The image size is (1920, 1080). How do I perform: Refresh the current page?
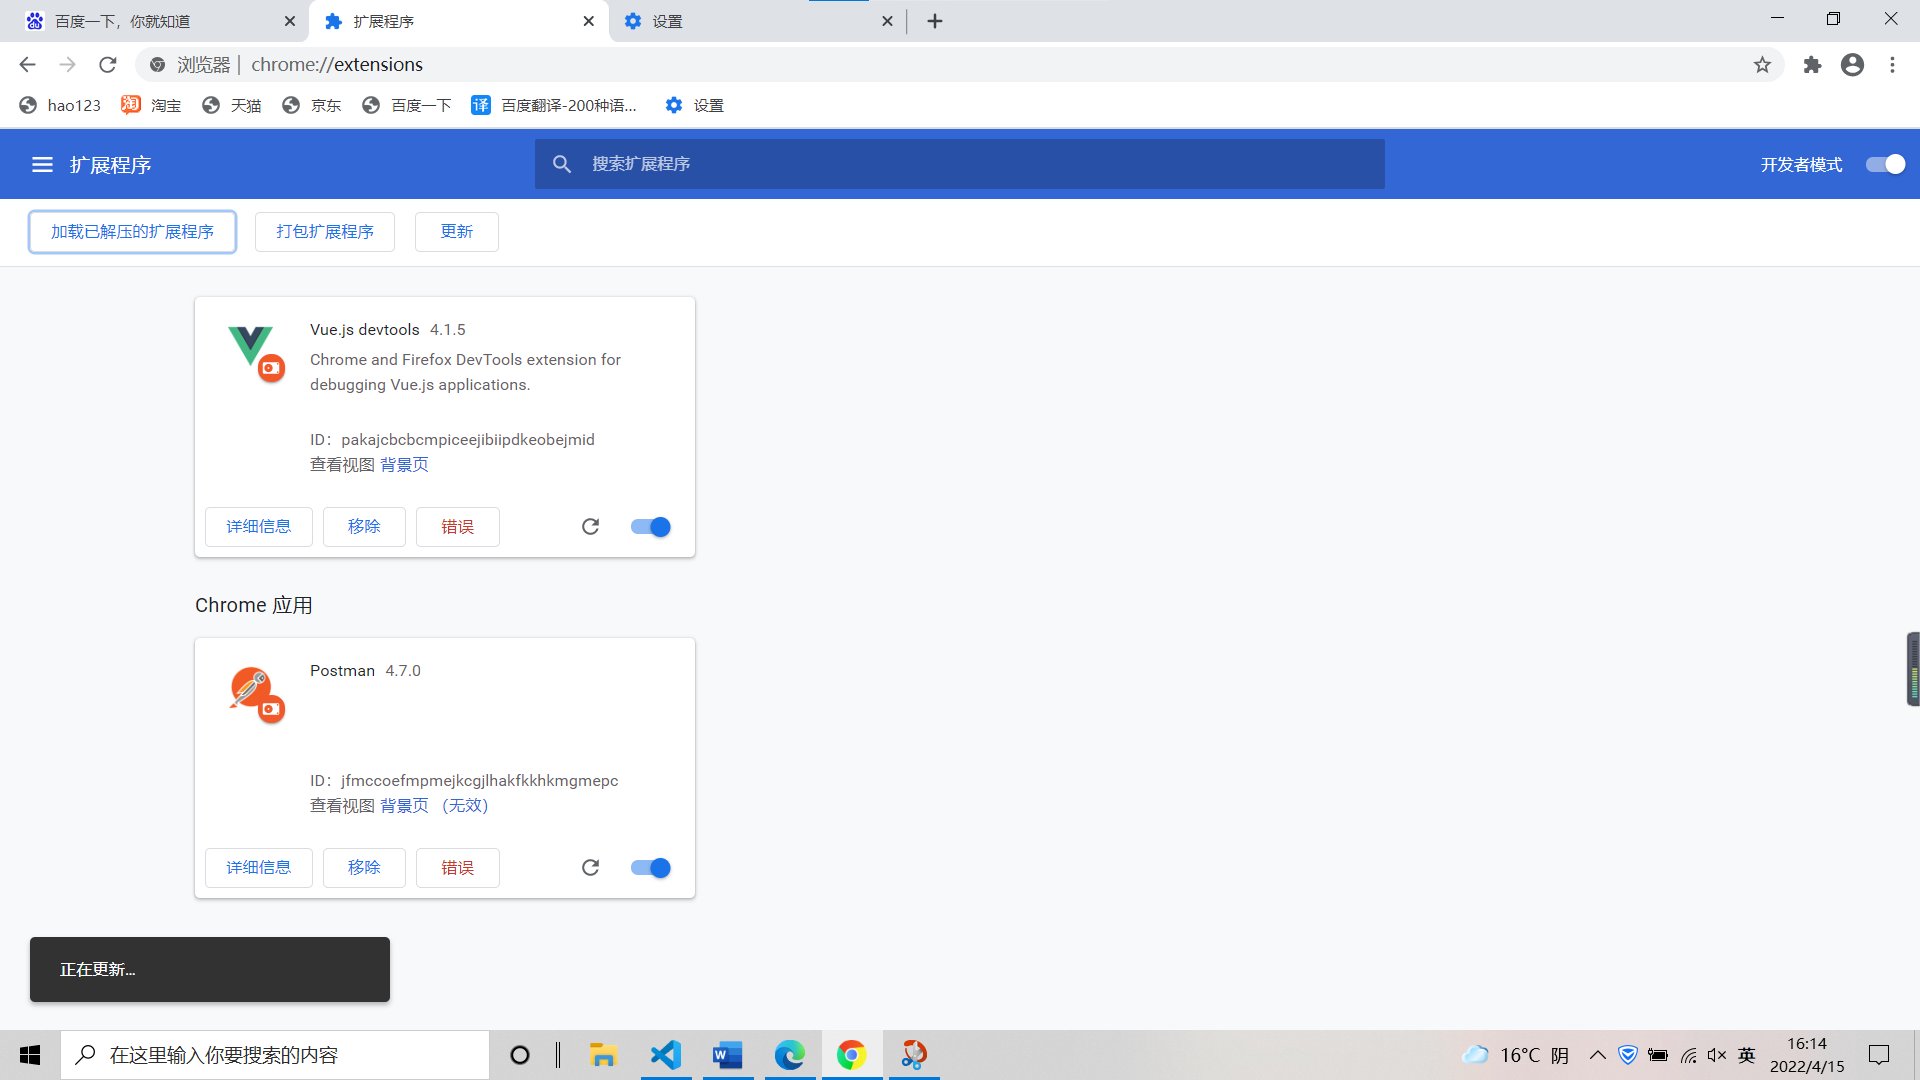108,65
